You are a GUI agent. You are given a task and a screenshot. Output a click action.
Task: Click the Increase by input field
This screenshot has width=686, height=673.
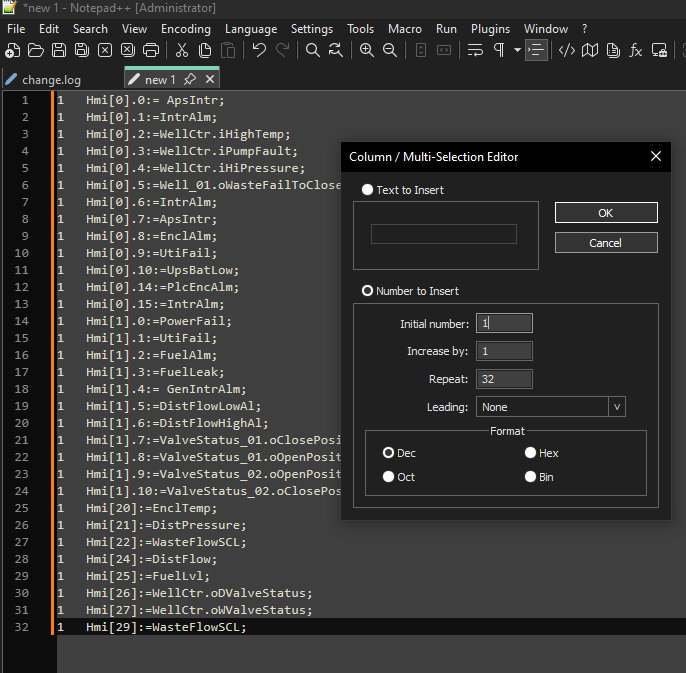click(504, 351)
